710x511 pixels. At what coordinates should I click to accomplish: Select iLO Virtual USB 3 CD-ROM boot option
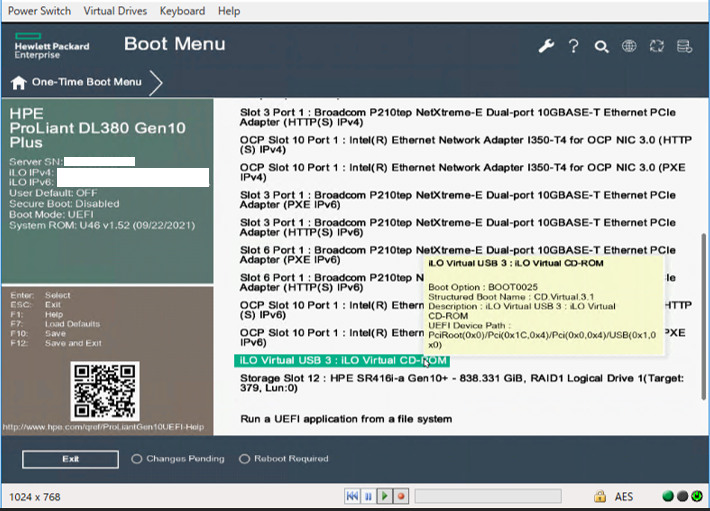(342, 361)
